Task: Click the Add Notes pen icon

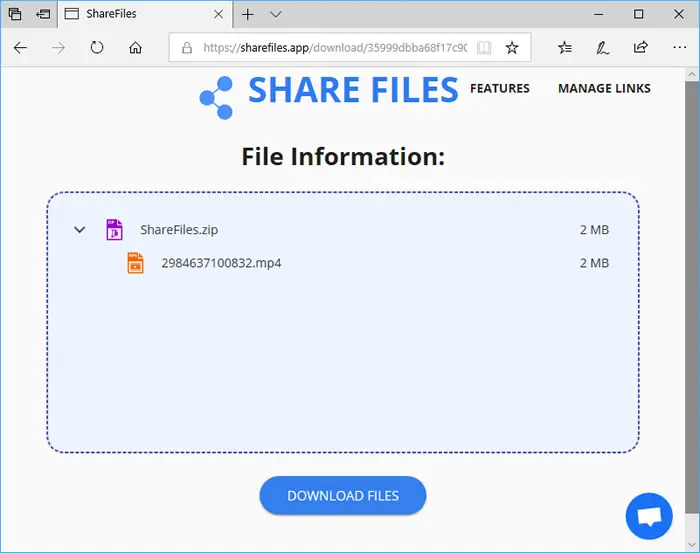Action: coord(602,47)
